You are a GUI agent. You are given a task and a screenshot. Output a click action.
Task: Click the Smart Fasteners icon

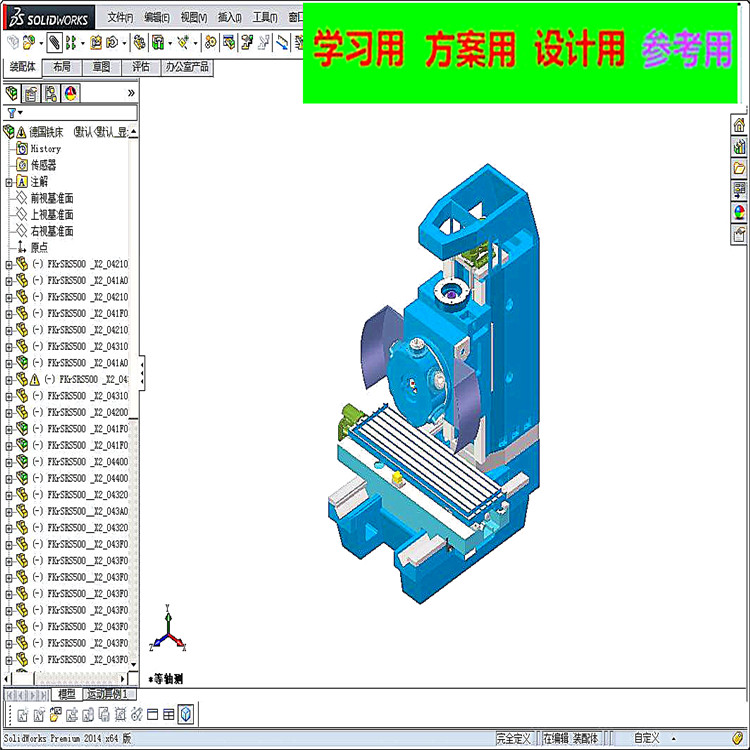point(96,43)
